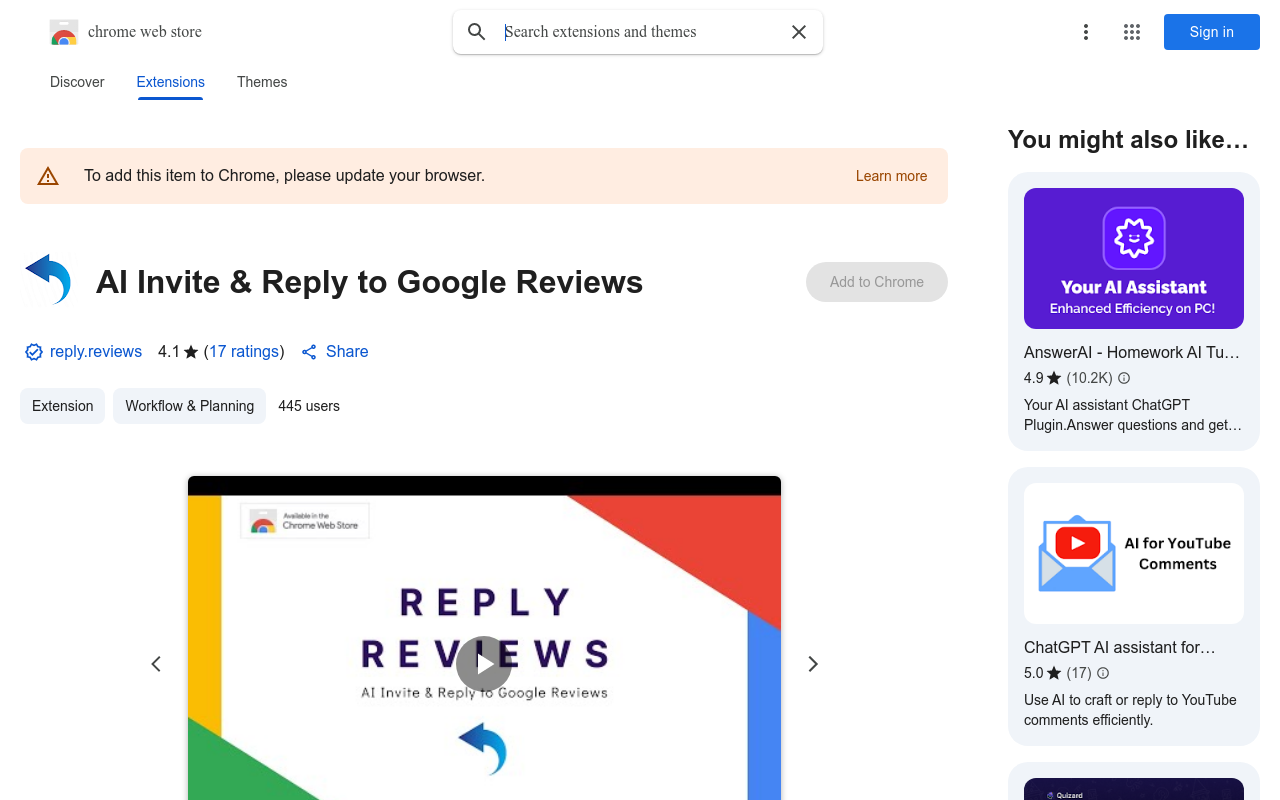Viewport: 1280px width, 800px height.
Task: Open the AnswerAI Your AI Assistant thumbnail
Action: coord(1134,258)
